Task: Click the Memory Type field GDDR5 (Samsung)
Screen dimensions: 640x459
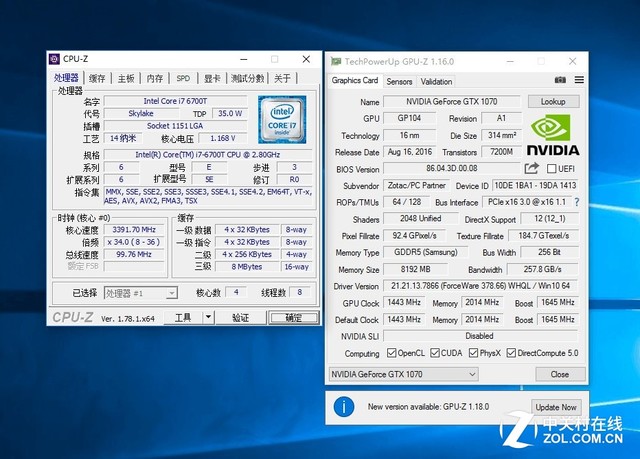Action: (x=426, y=252)
